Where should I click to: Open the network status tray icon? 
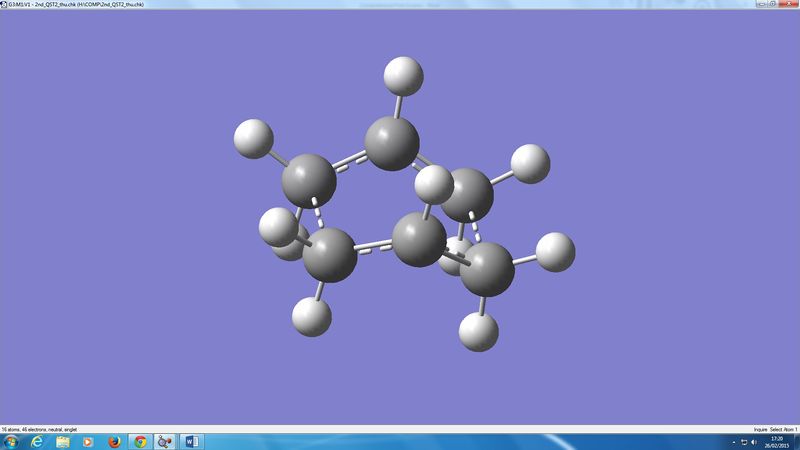pos(744,442)
